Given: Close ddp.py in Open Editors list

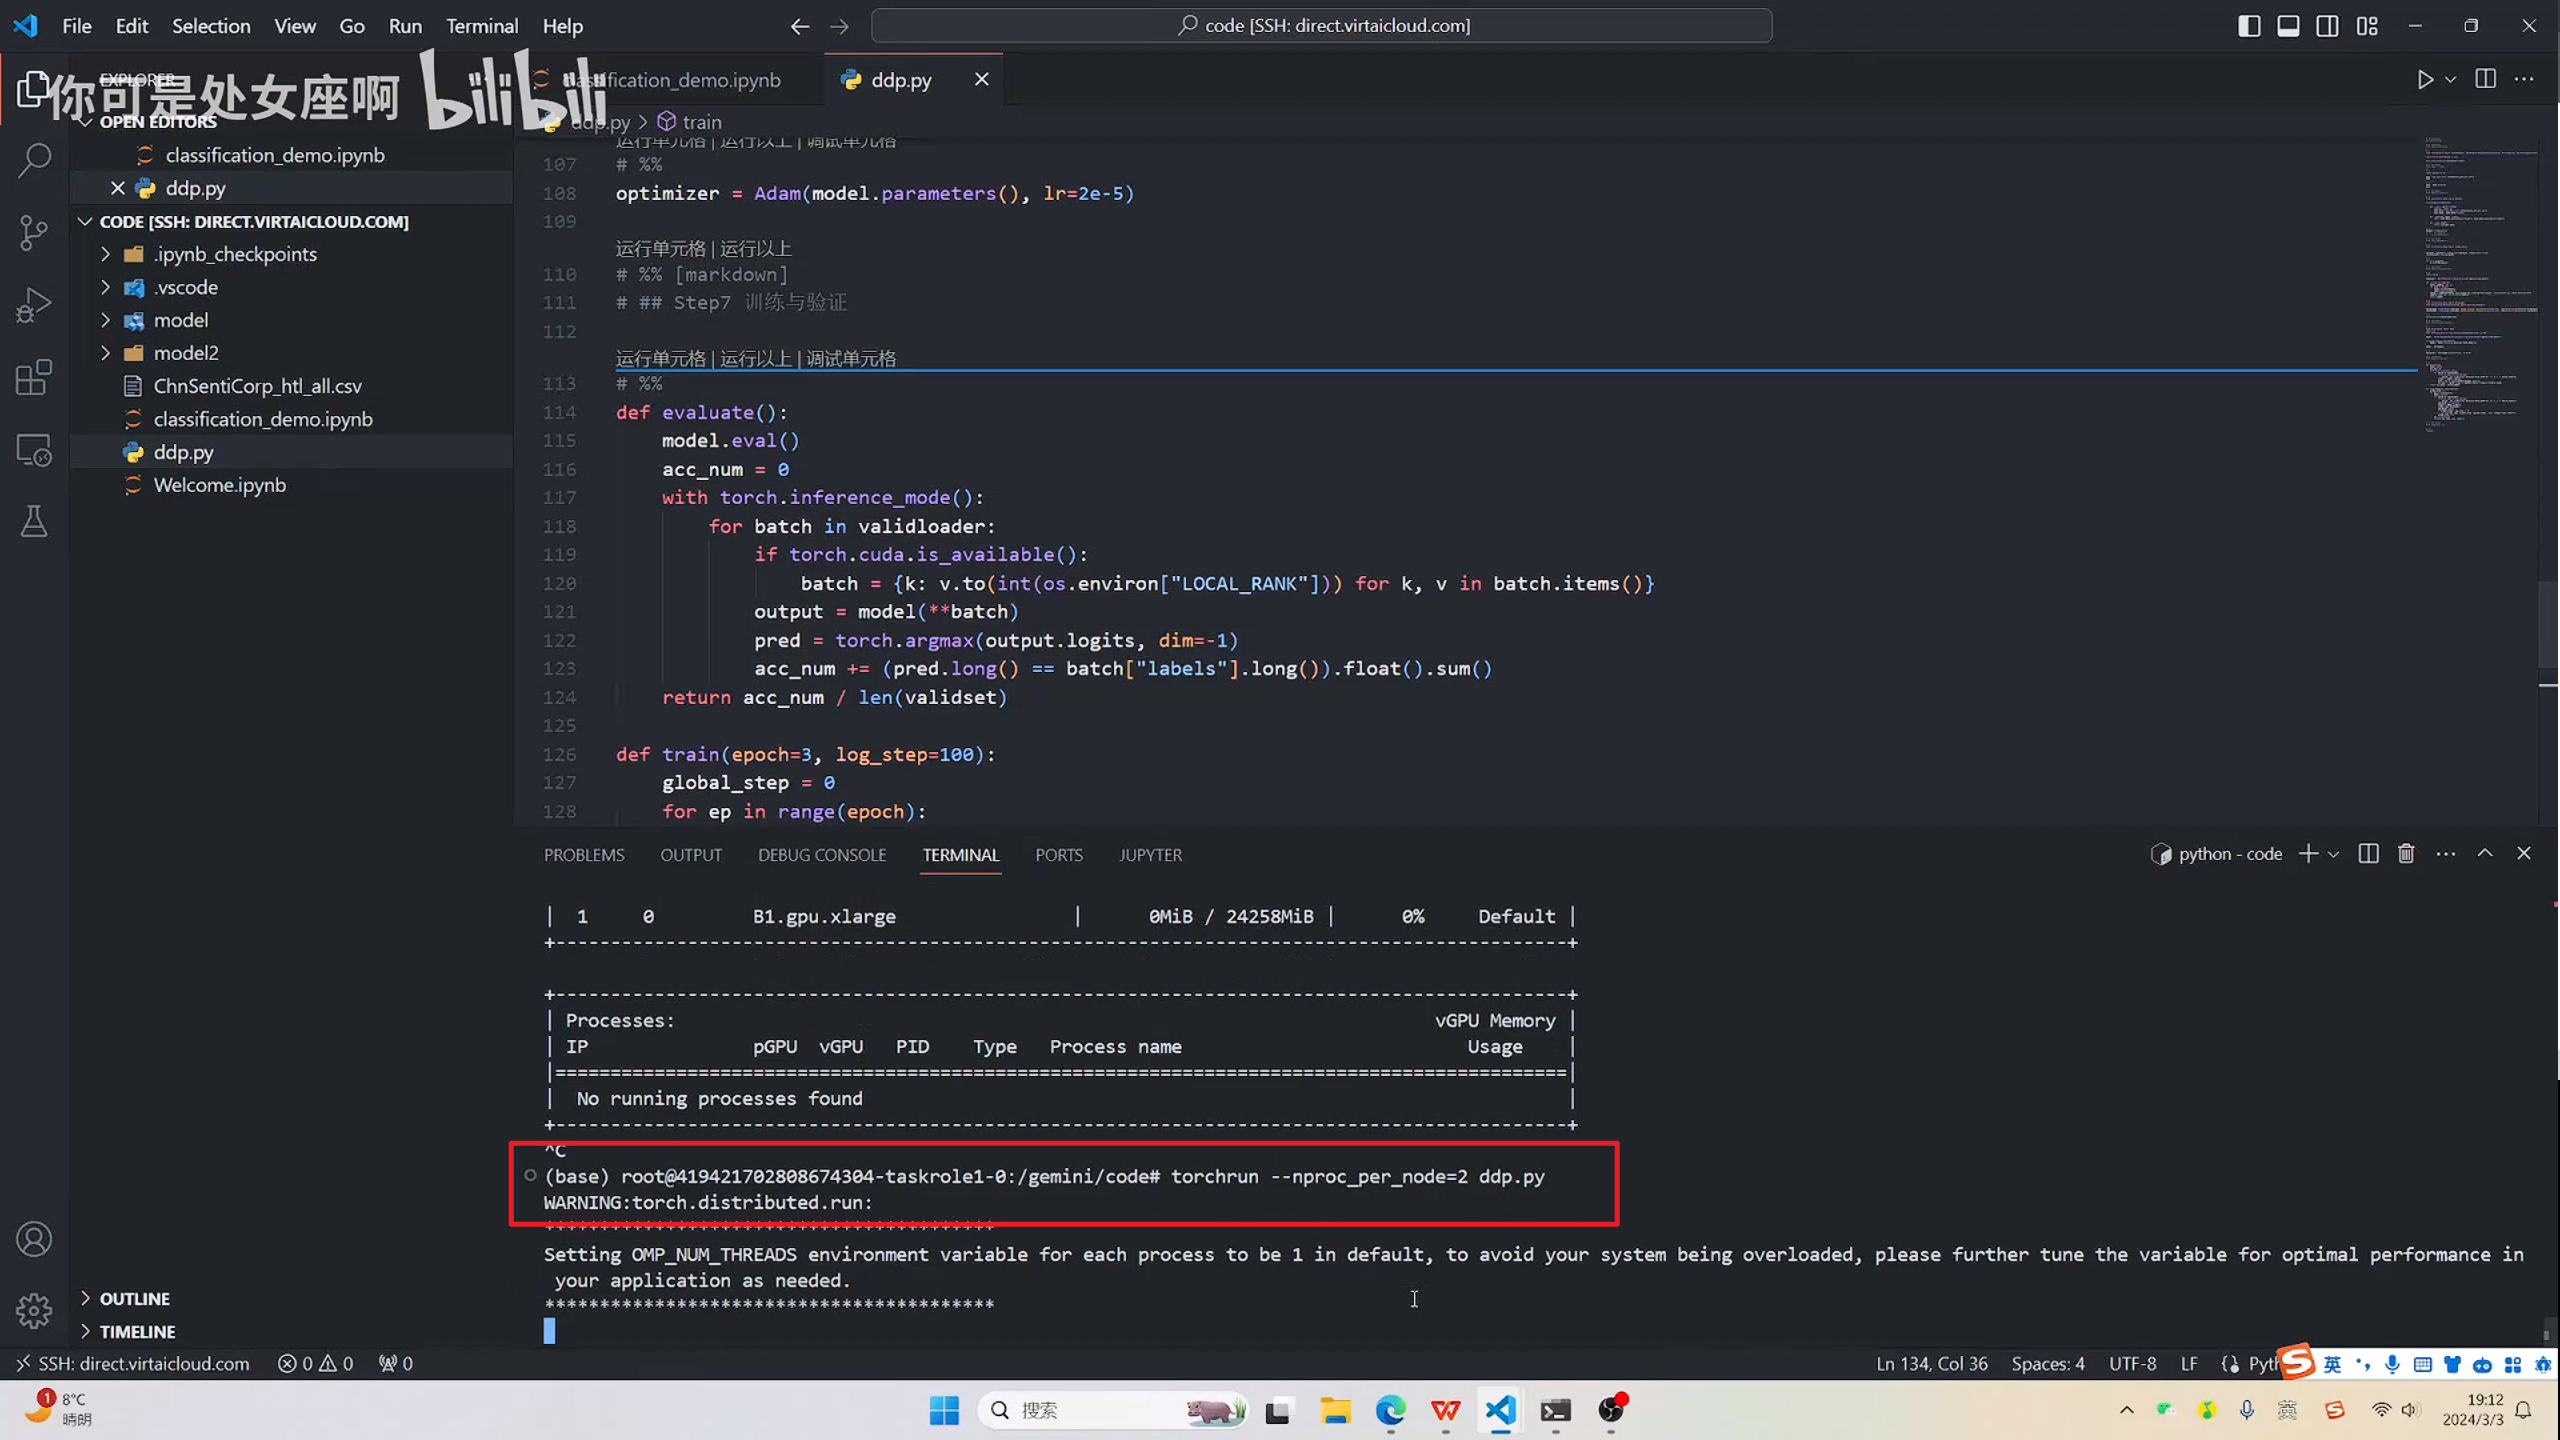Looking at the screenshot, I should 118,188.
